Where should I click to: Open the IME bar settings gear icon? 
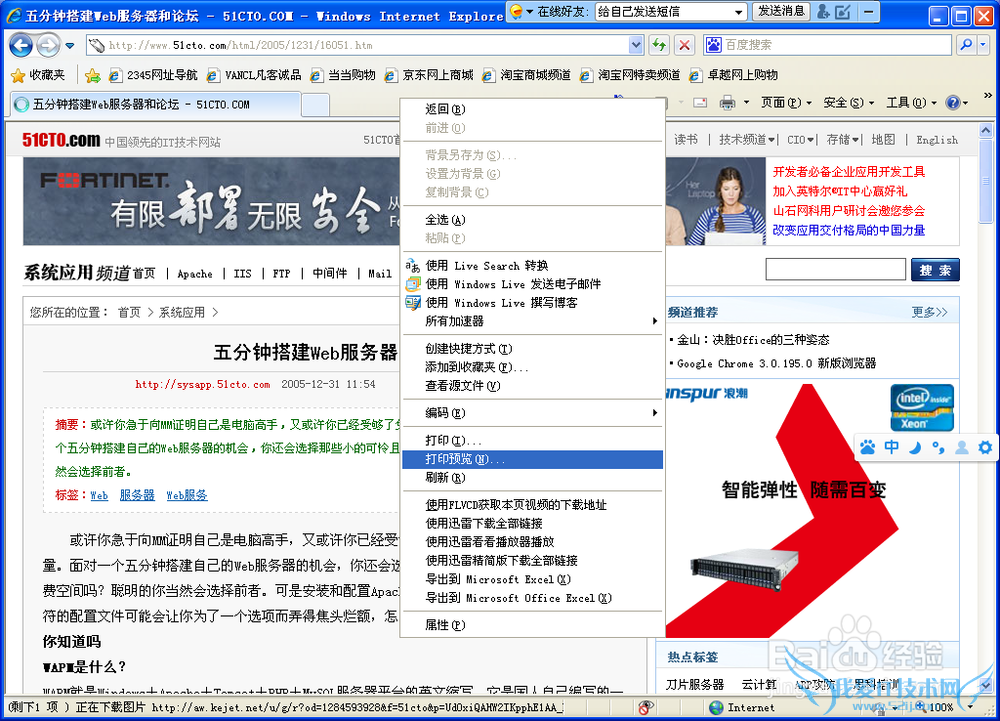tap(985, 447)
